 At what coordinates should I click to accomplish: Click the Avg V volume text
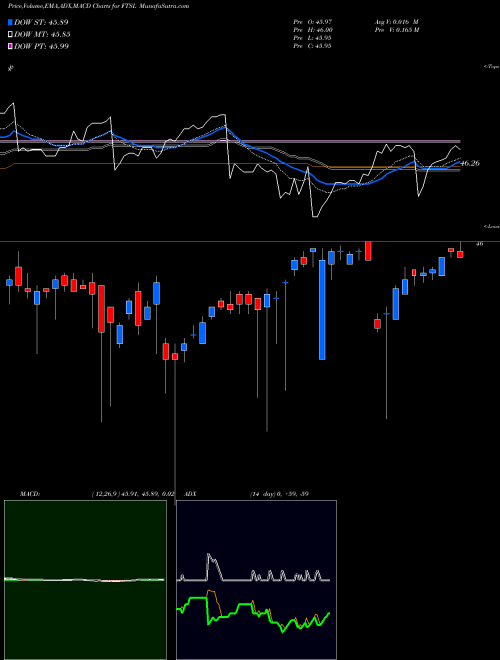coord(396,22)
